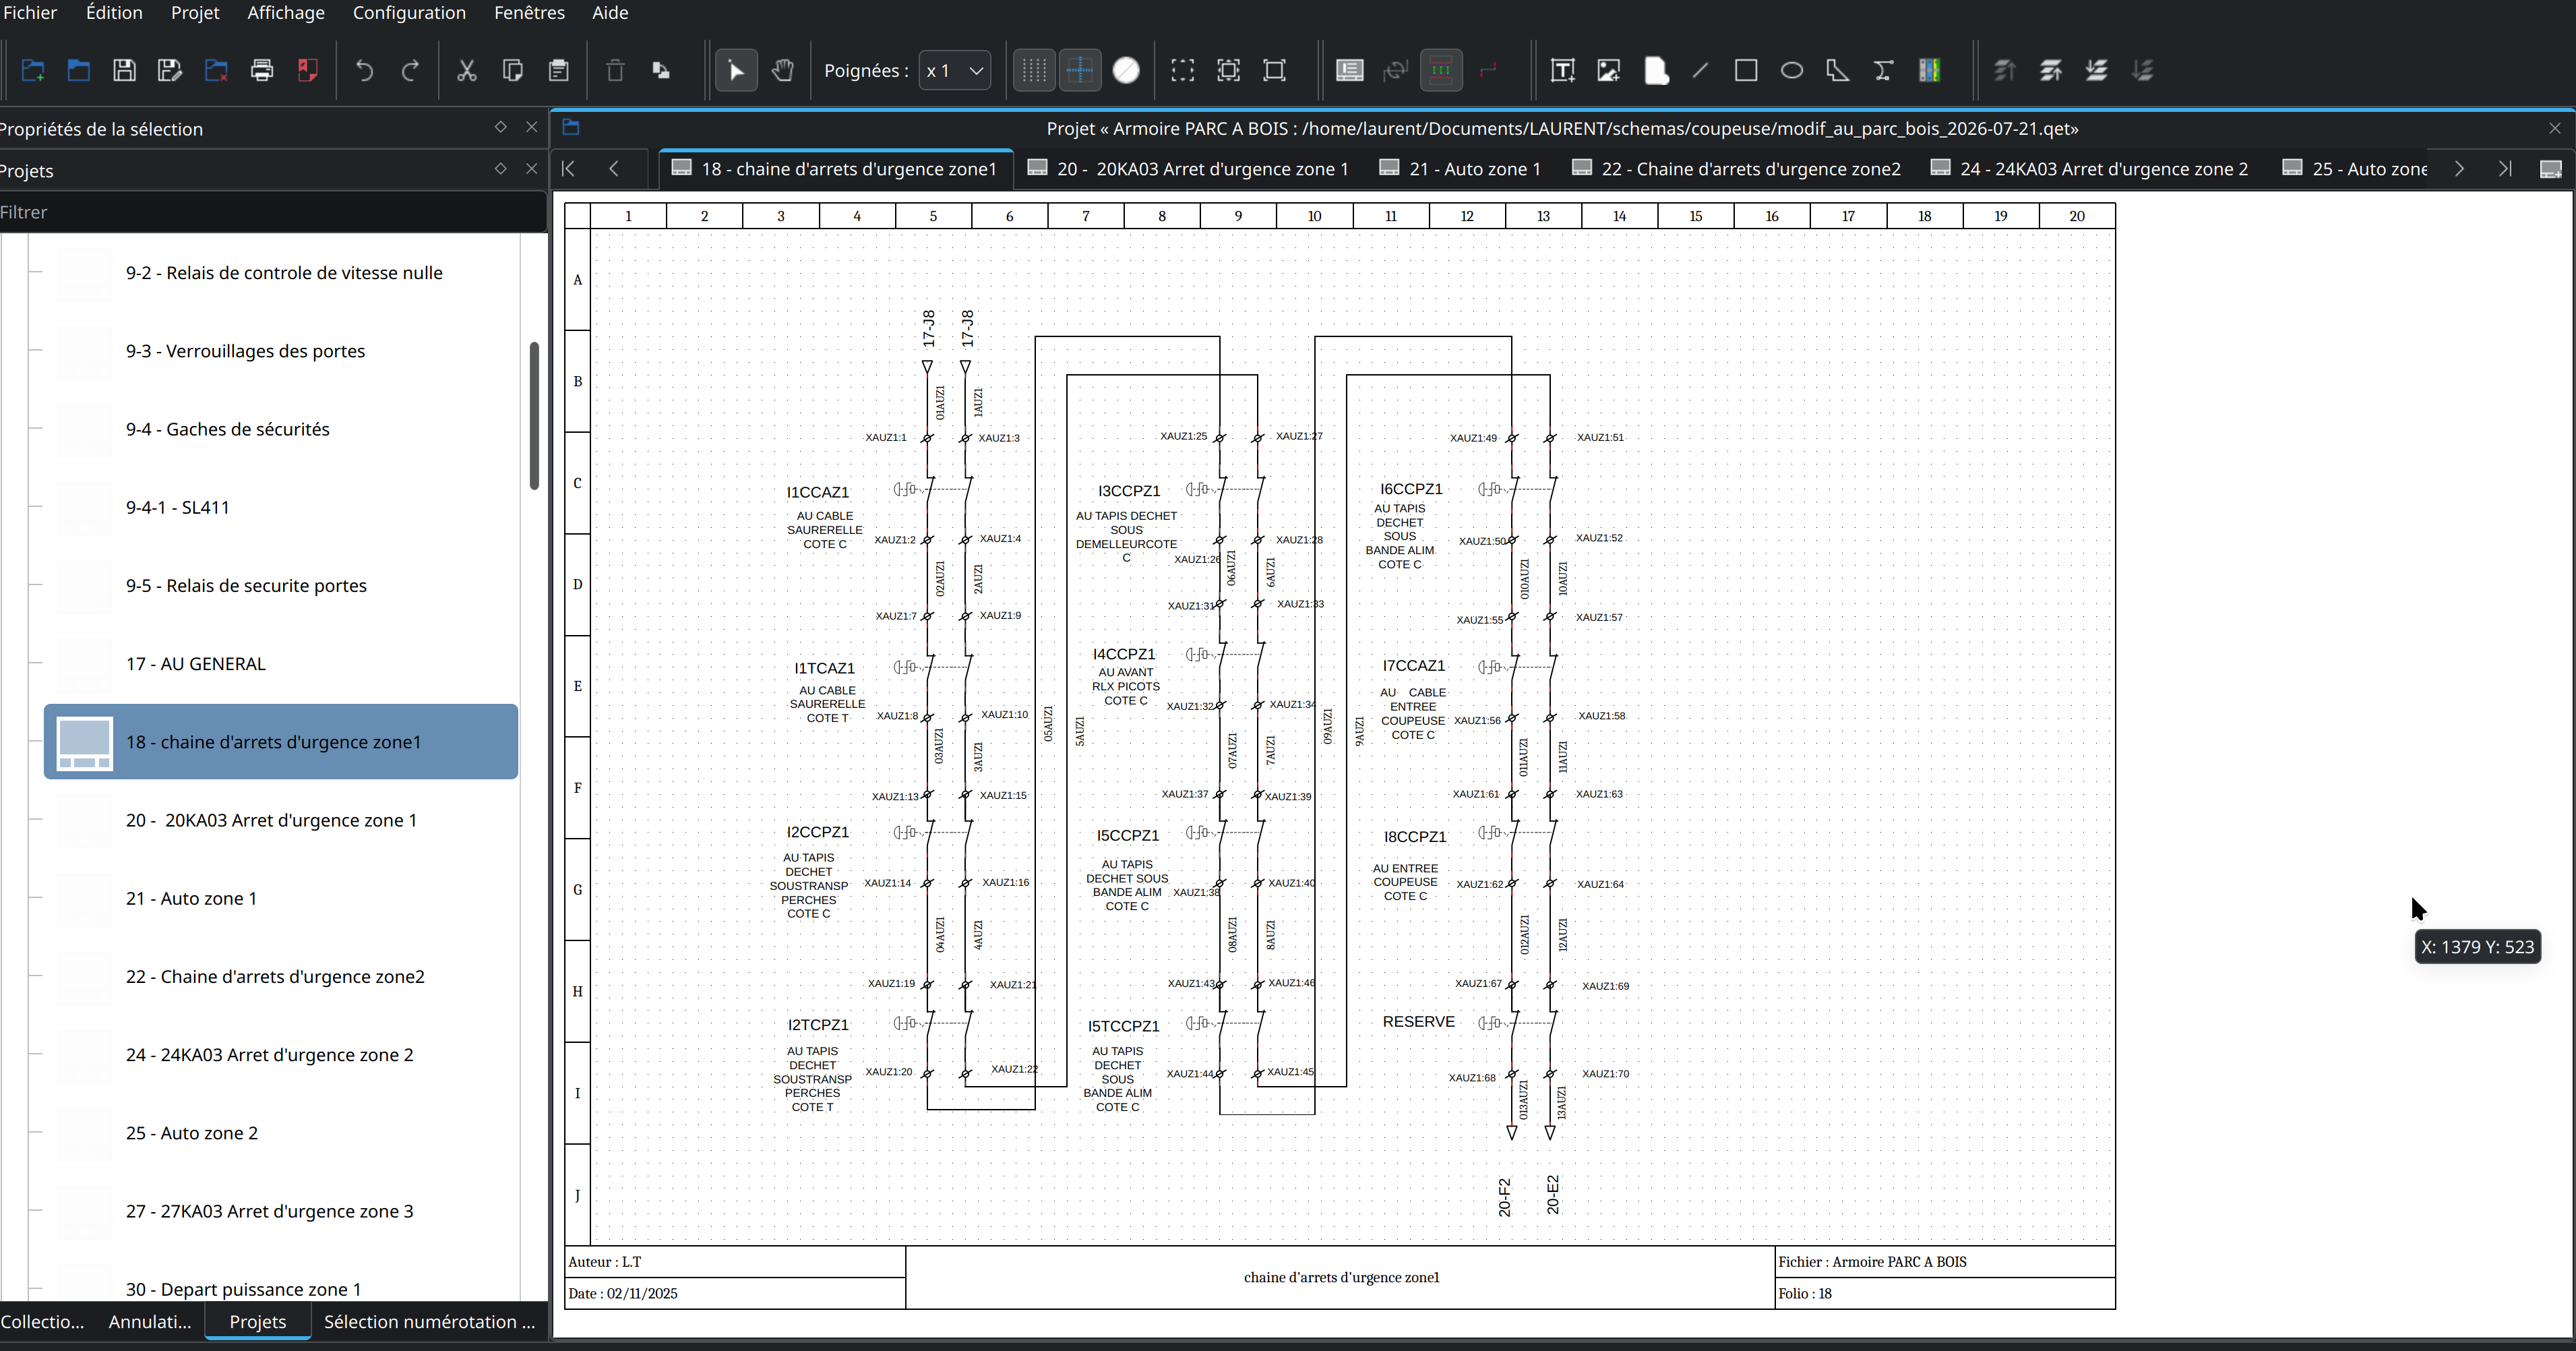Print the diagram with the printer icon
2576x1351 pixels.
click(262, 70)
